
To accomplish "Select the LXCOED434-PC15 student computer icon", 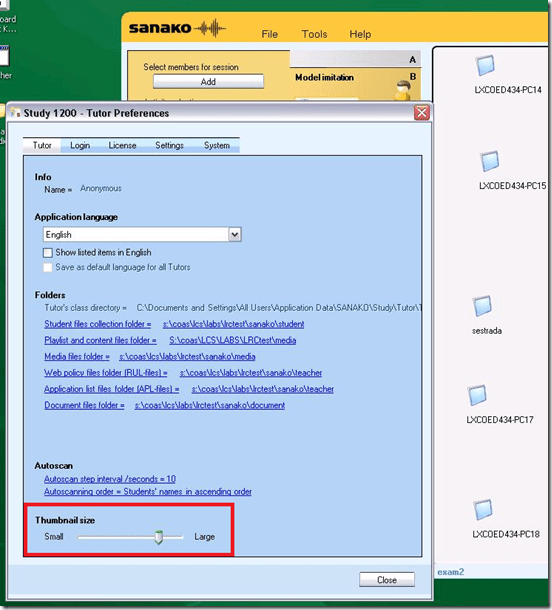I will tap(490, 161).
